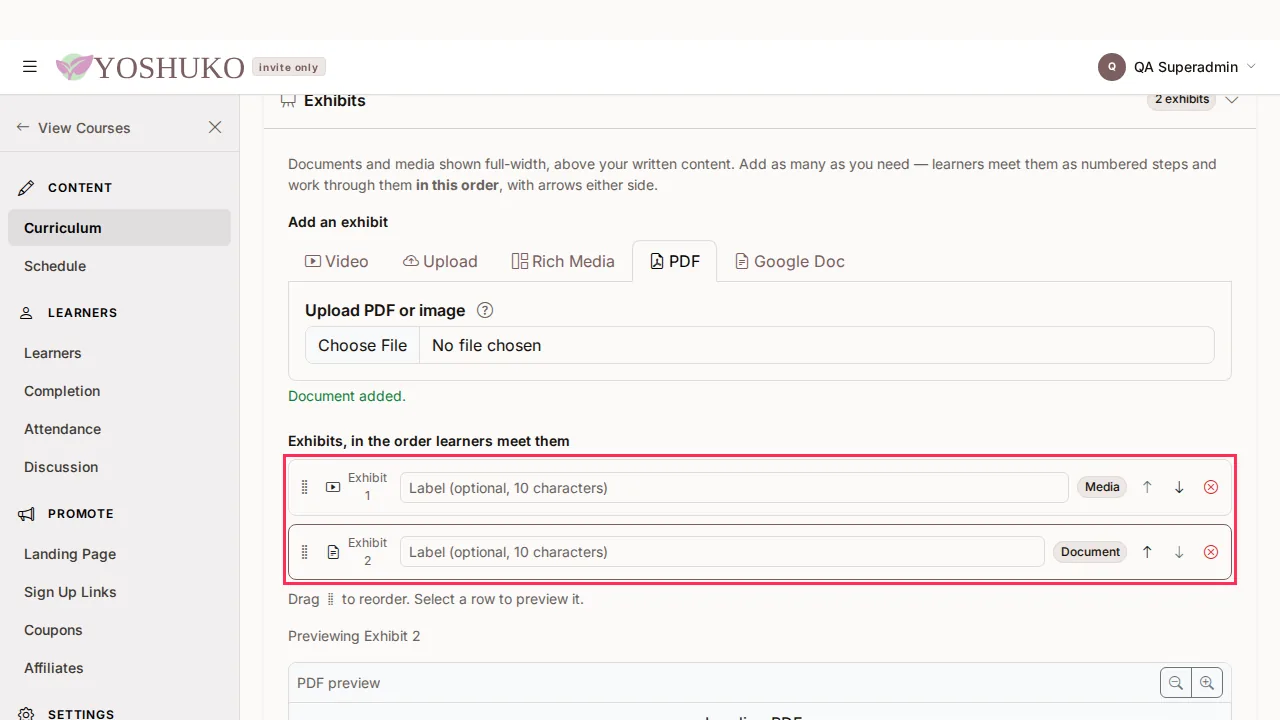Open Curriculum in the sidebar
Image resolution: width=1280 pixels, height=720 pixels.
[x=119, y=228]
